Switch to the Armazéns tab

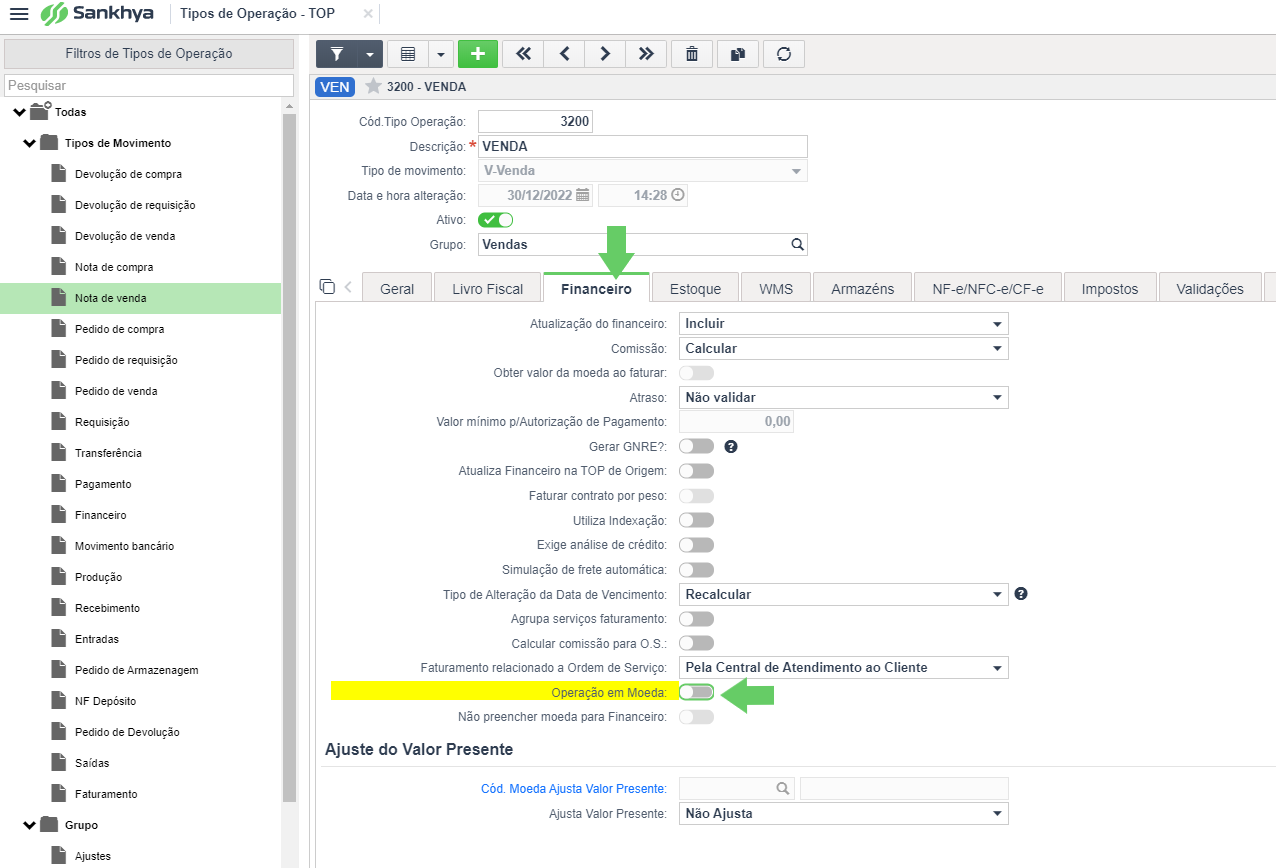[863, 288]
